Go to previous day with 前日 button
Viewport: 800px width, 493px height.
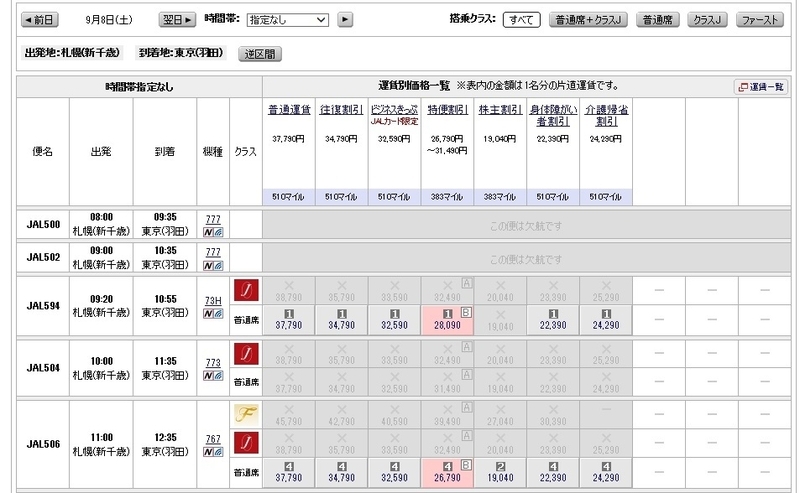tap(40, 20)
